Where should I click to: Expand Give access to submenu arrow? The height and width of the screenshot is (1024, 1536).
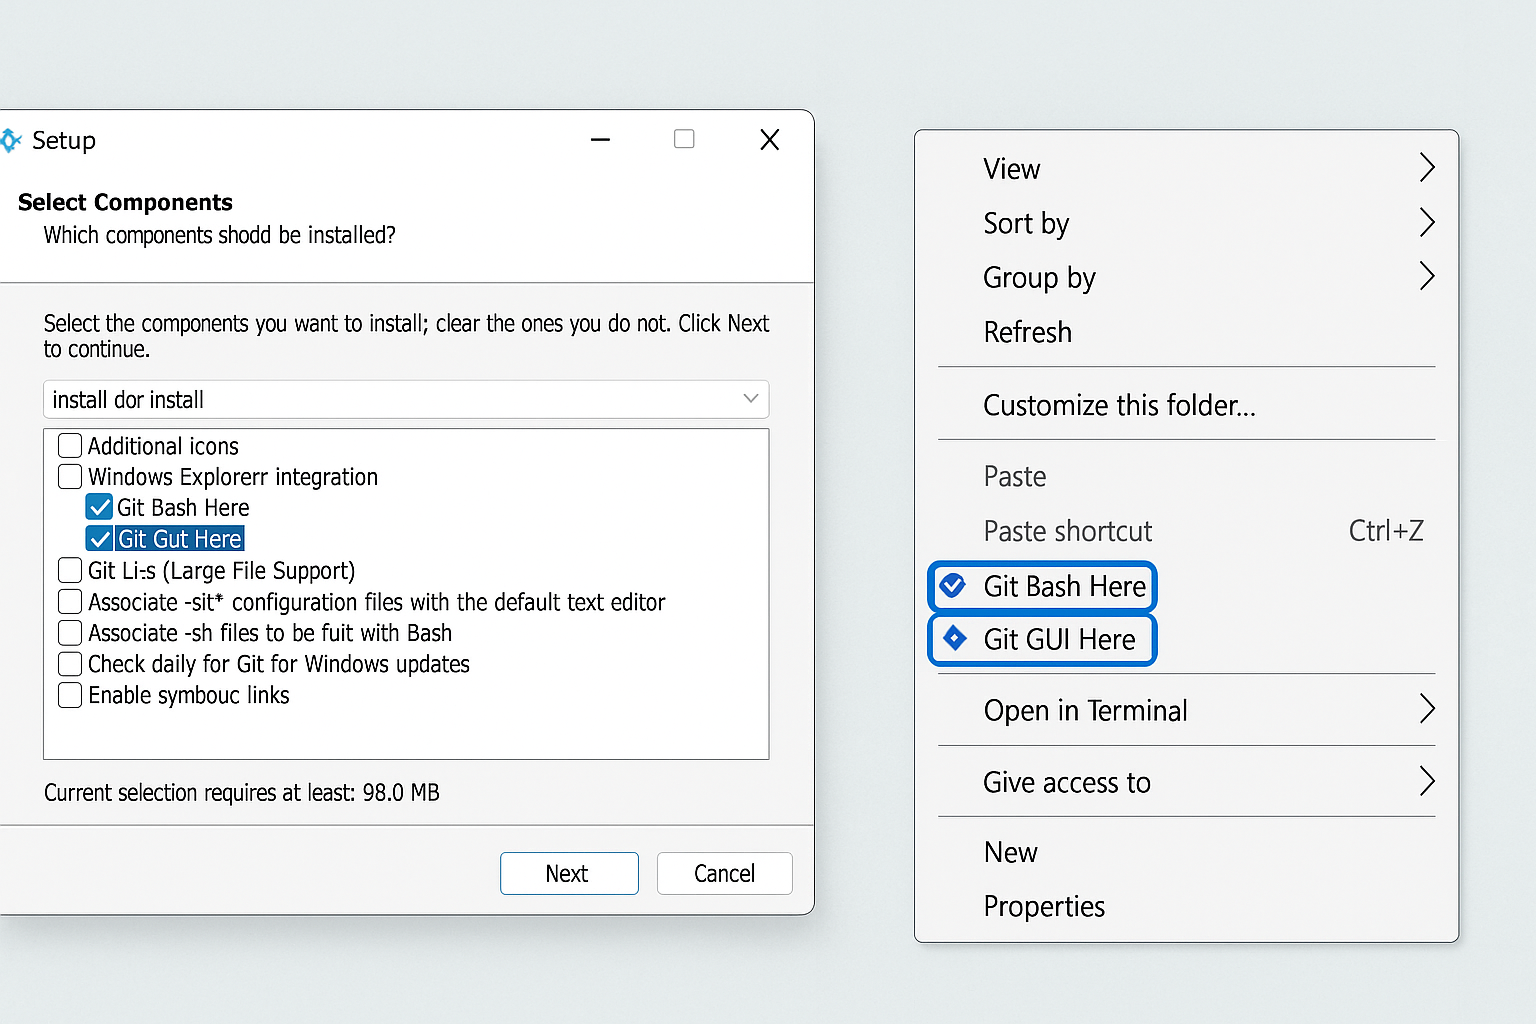[1427, 780]
